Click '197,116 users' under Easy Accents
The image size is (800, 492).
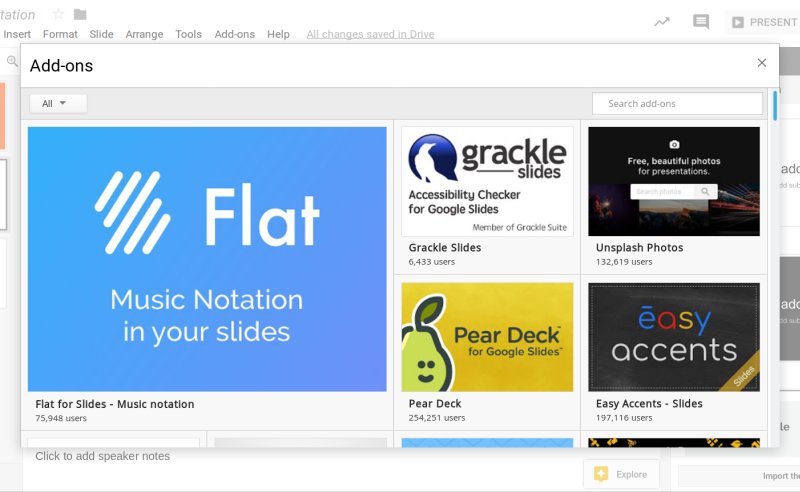coord(624,417)
